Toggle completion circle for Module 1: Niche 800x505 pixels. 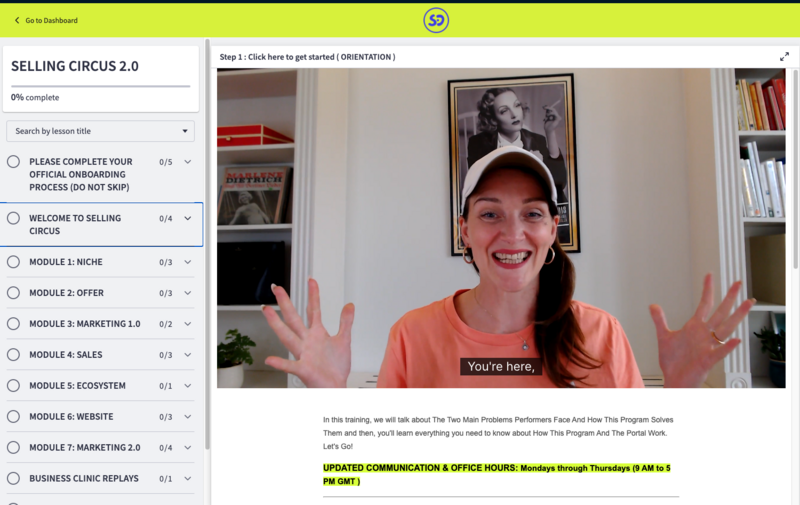point(13,262)
